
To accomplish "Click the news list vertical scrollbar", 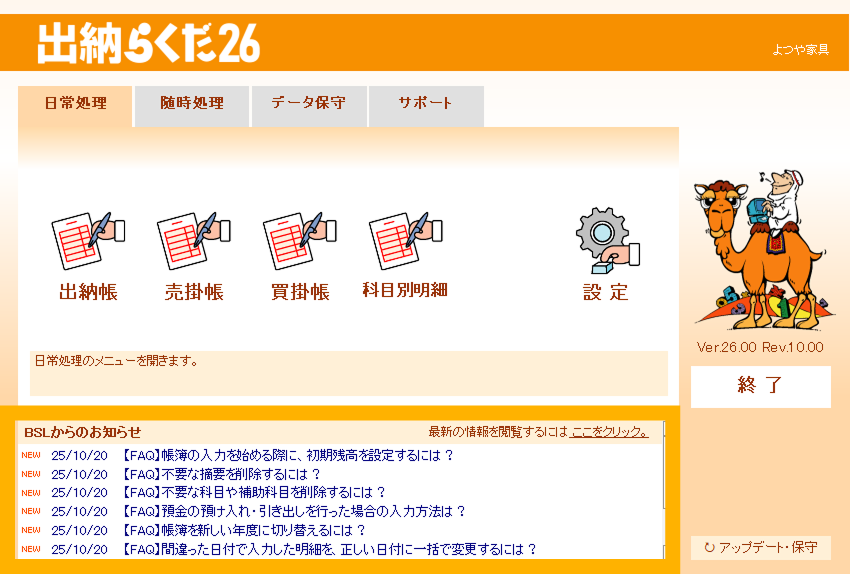I will 665,490.
